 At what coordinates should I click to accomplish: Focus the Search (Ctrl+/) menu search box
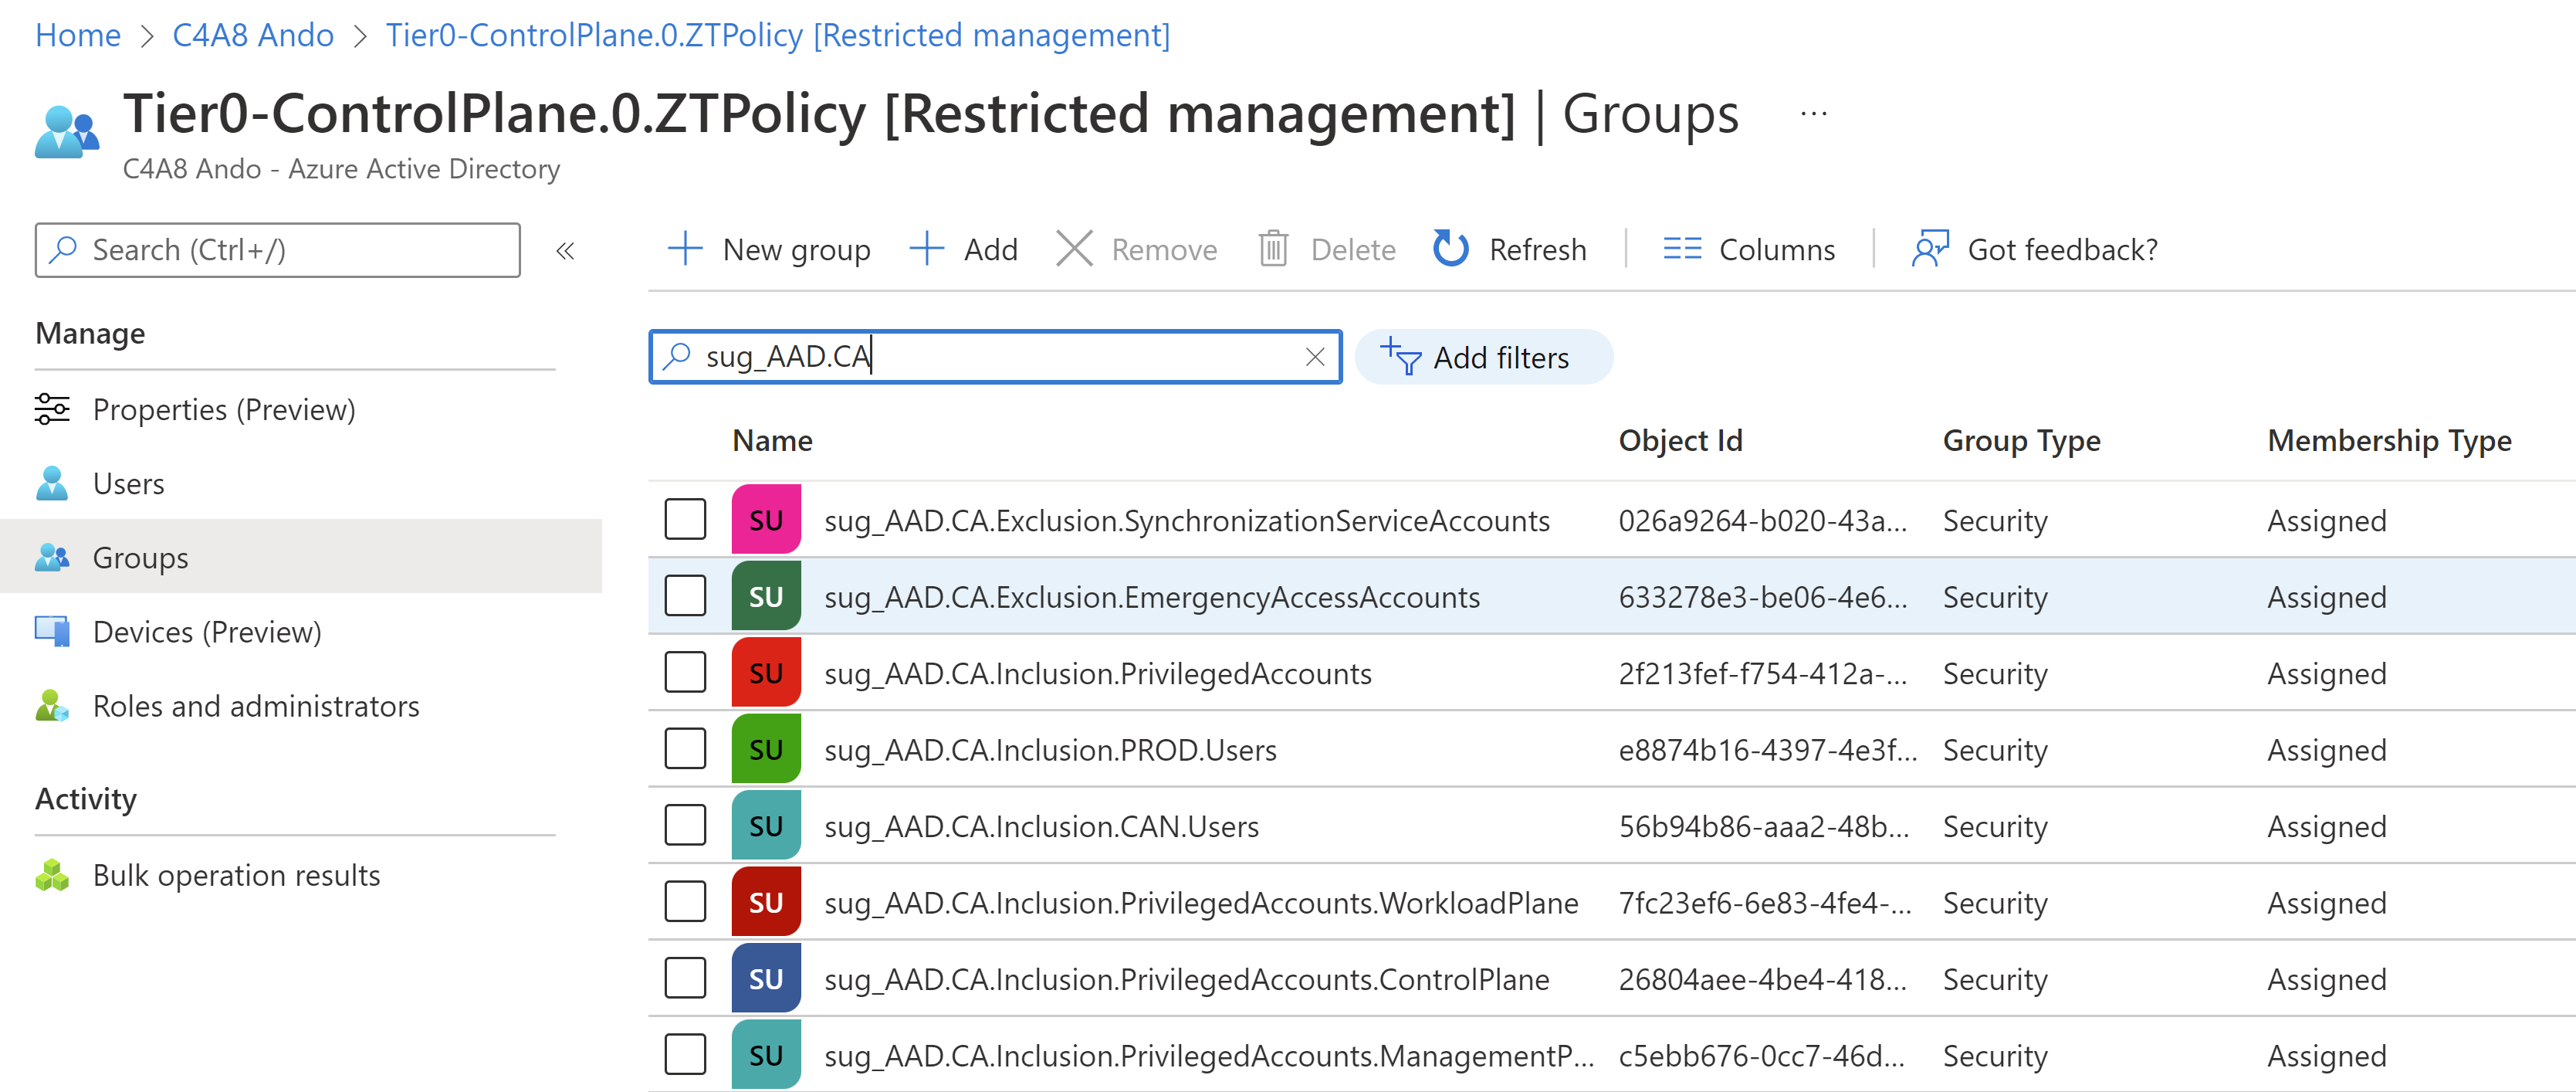[278, 250]
